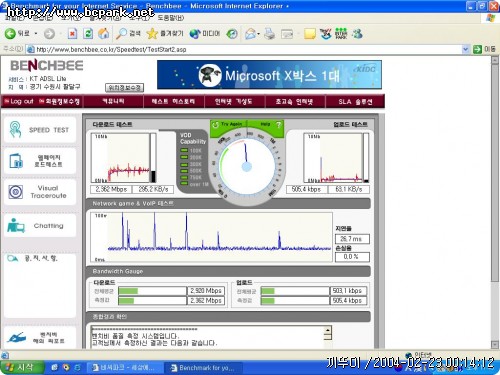Open the 시작 Start button

[x=22, y=367]
